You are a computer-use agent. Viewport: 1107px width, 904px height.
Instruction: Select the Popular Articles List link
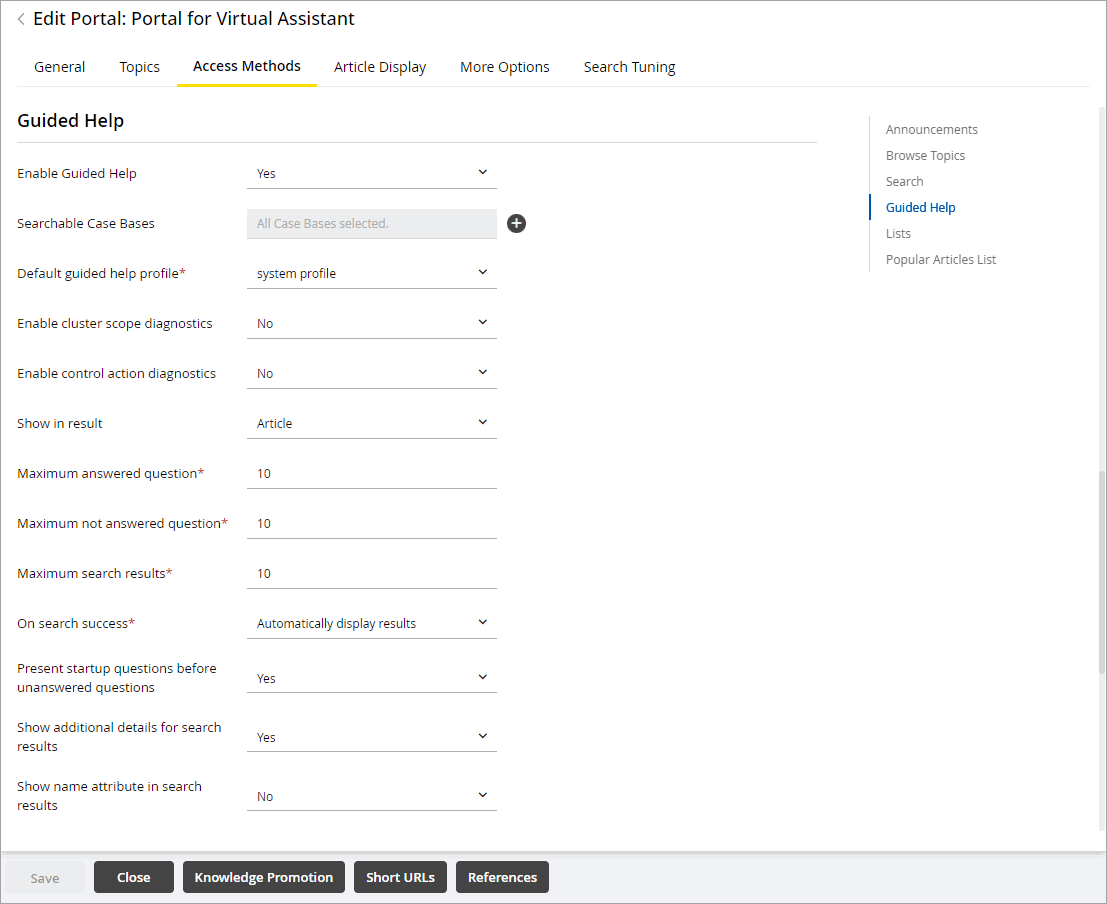point(941,259)
